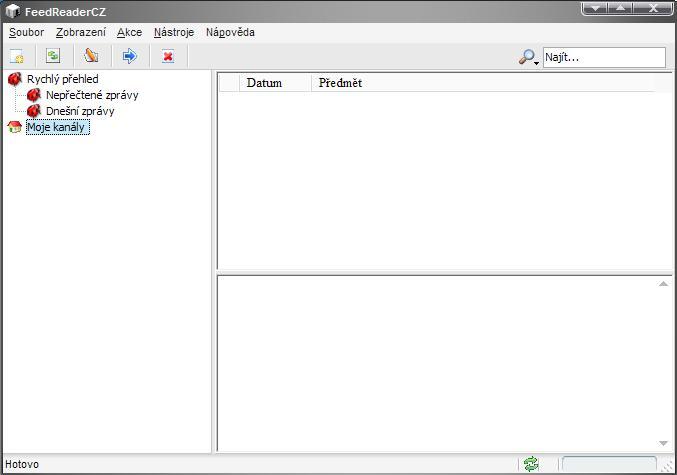The image size is (677, 475).
Task: Sort messages by Předmět column header
Action: pos(340,83)
